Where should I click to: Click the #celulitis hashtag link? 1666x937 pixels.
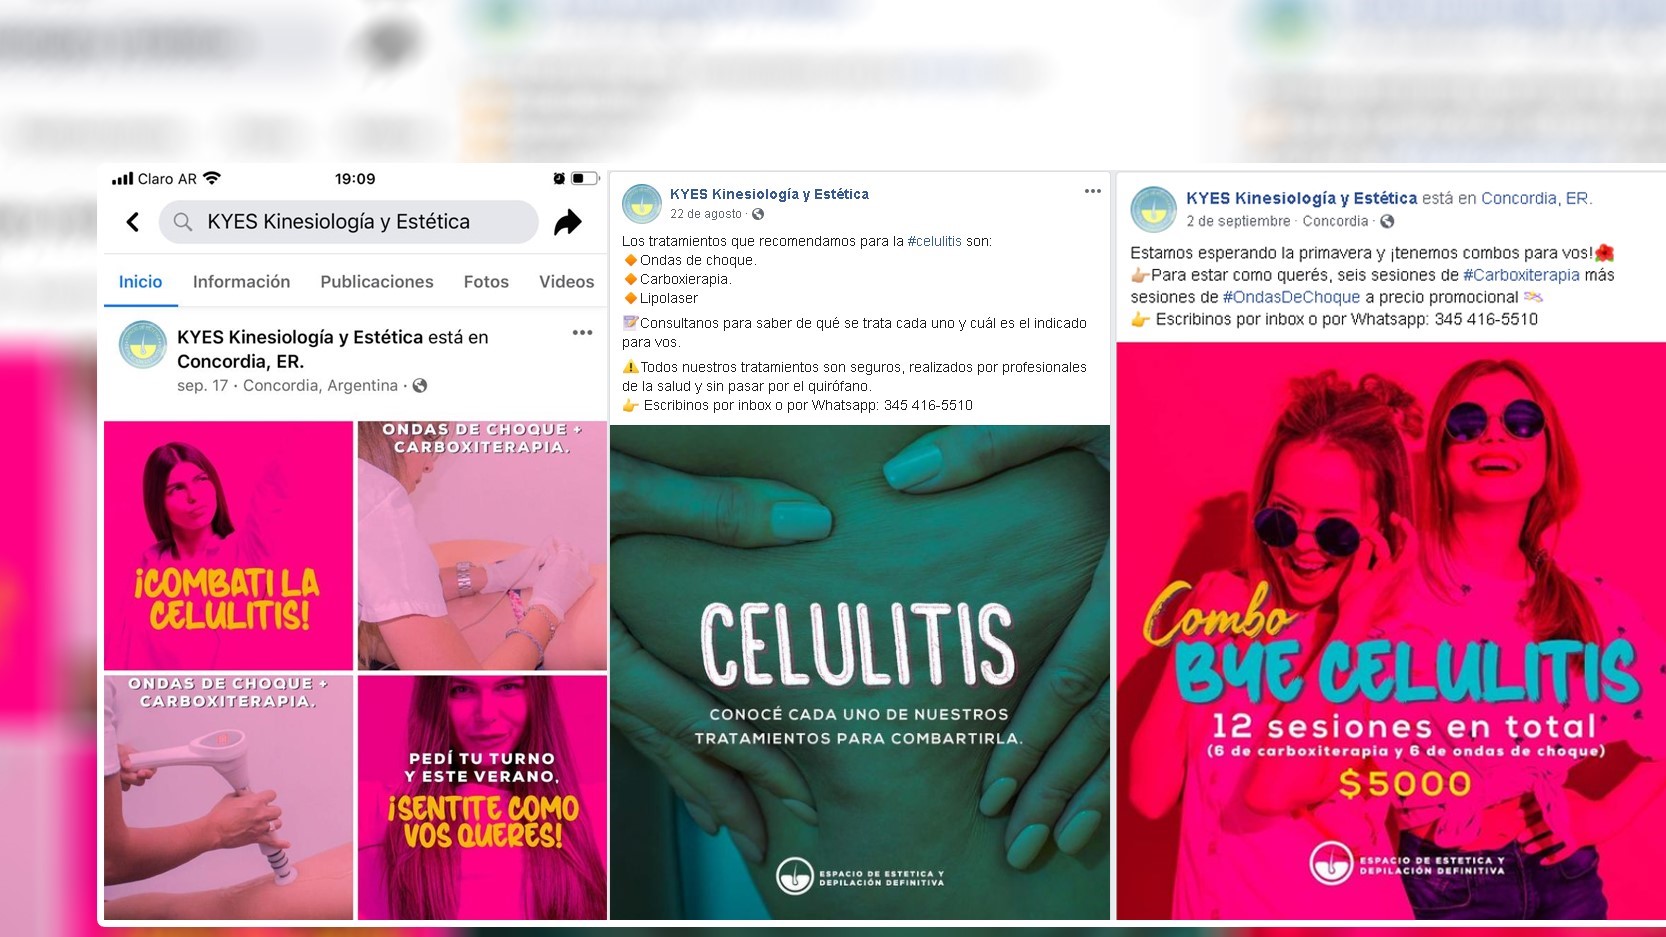click(x=934, y=241)
